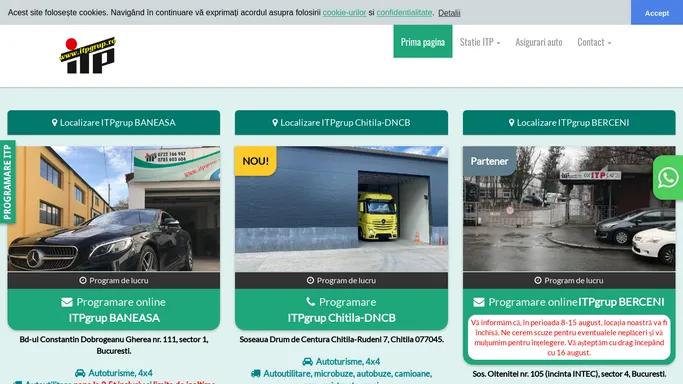Show Program de lucru for BANEASA
Screen dimensions: 683x384
click(x=114, y=280)
